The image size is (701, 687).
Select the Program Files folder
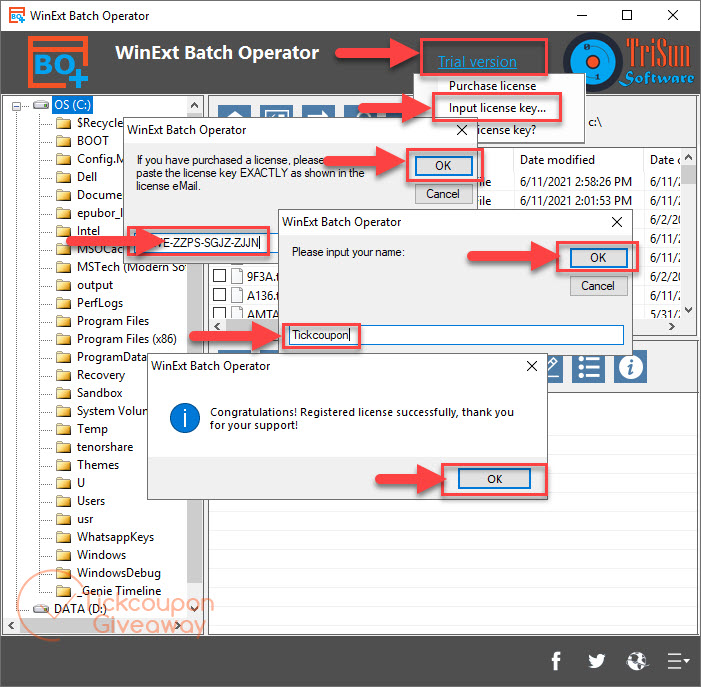pyautogui.click(x=113, y=321)
